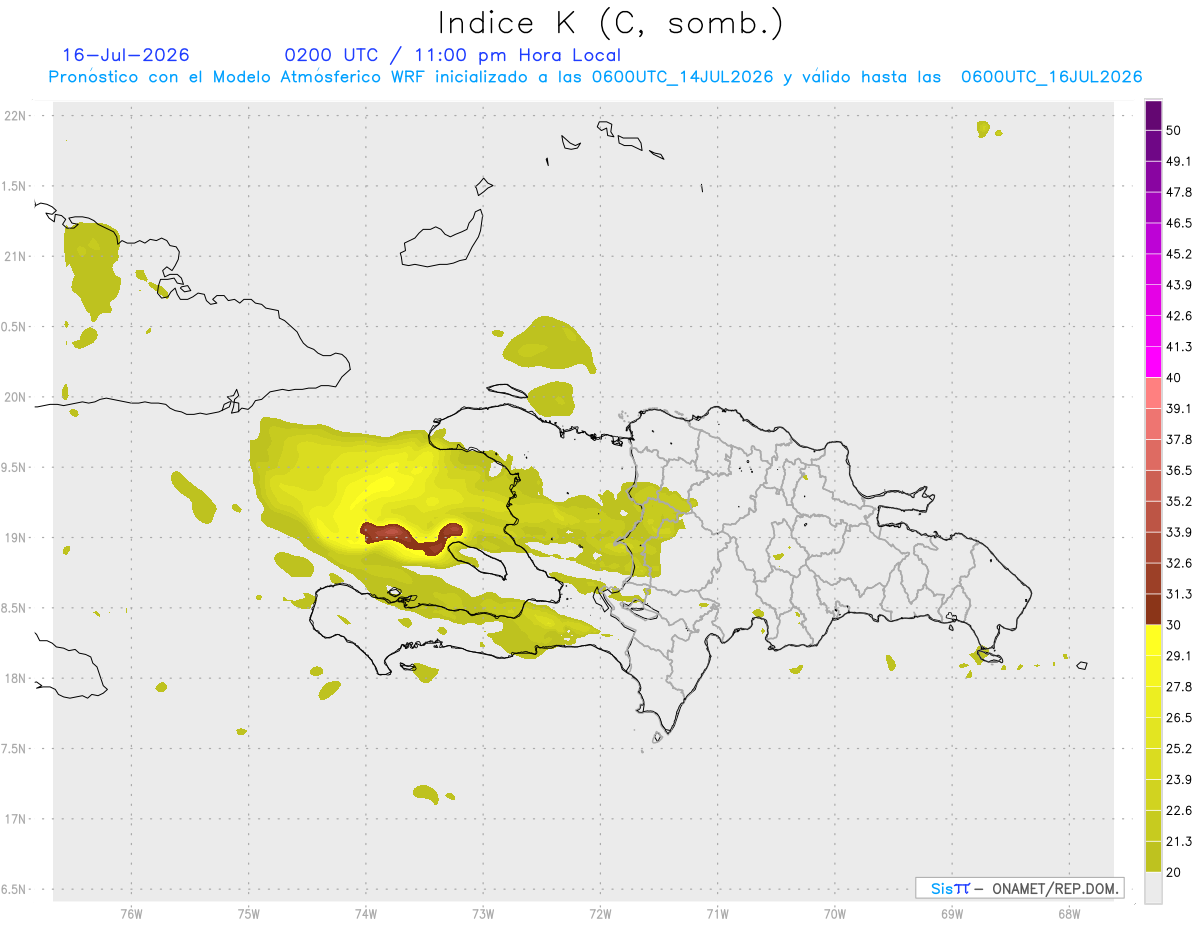Click the colorbar value '25.2'
Image resolution: width=1200 pixels, height=927 pixels.
click(1179, 749)
